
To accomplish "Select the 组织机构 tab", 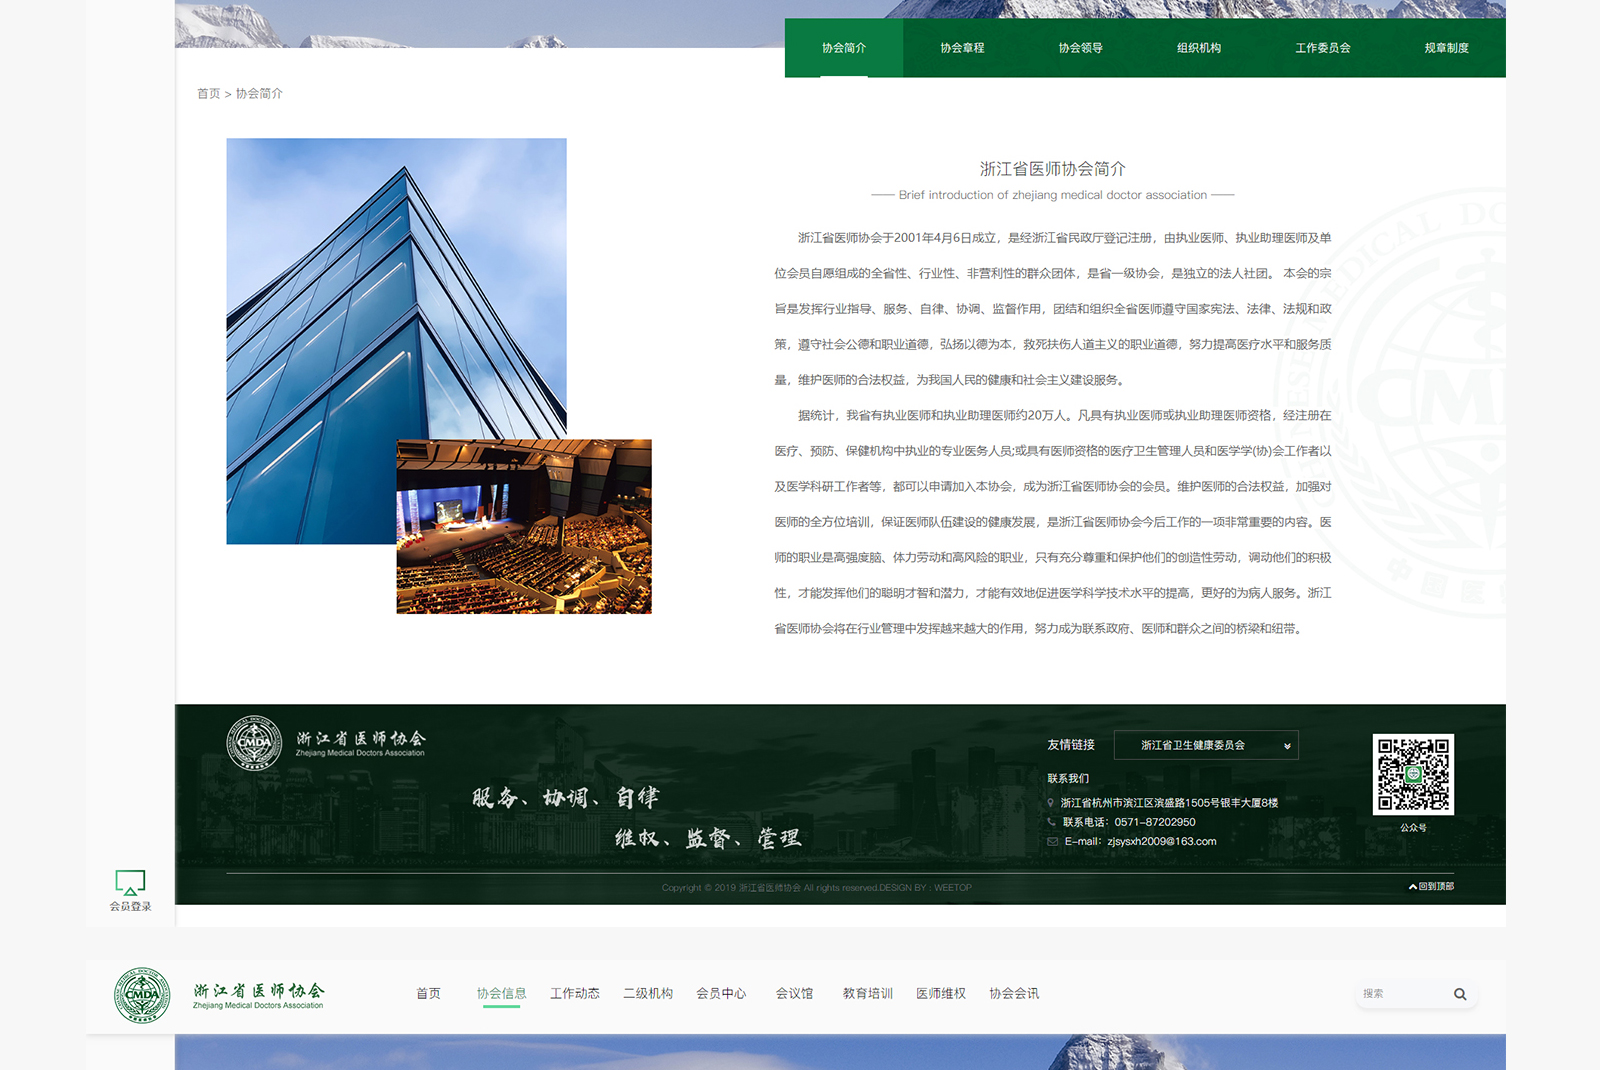I will 1198,48.
